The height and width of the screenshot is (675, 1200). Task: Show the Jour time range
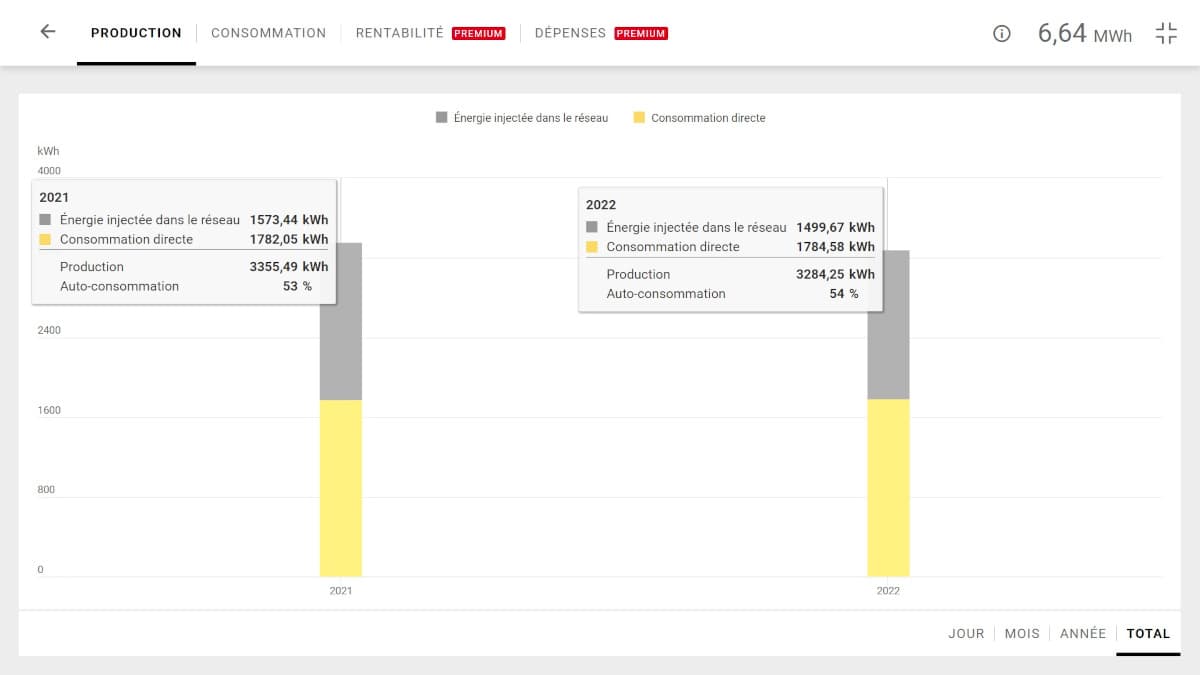coord(966,633)
